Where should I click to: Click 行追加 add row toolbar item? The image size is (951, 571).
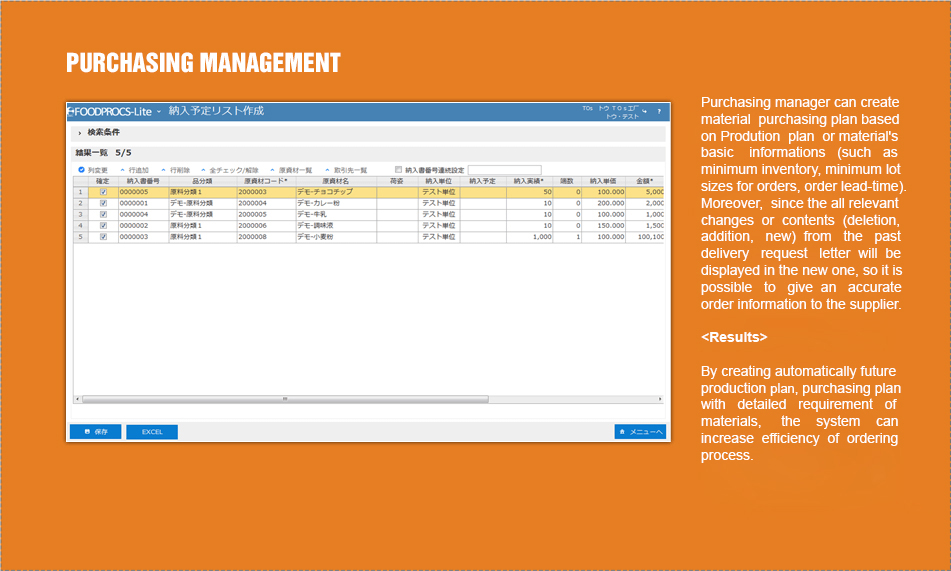pos(134,170)
